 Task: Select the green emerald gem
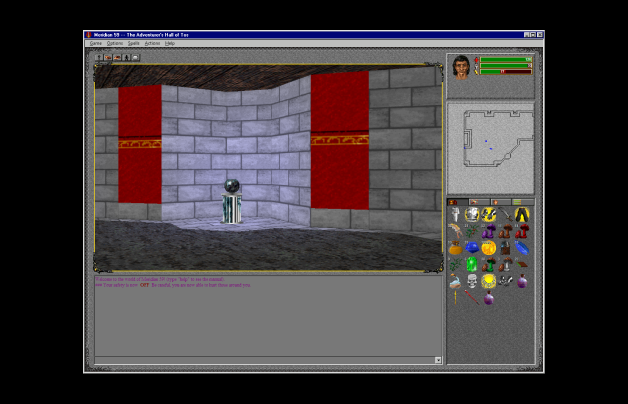click(472, 265)
